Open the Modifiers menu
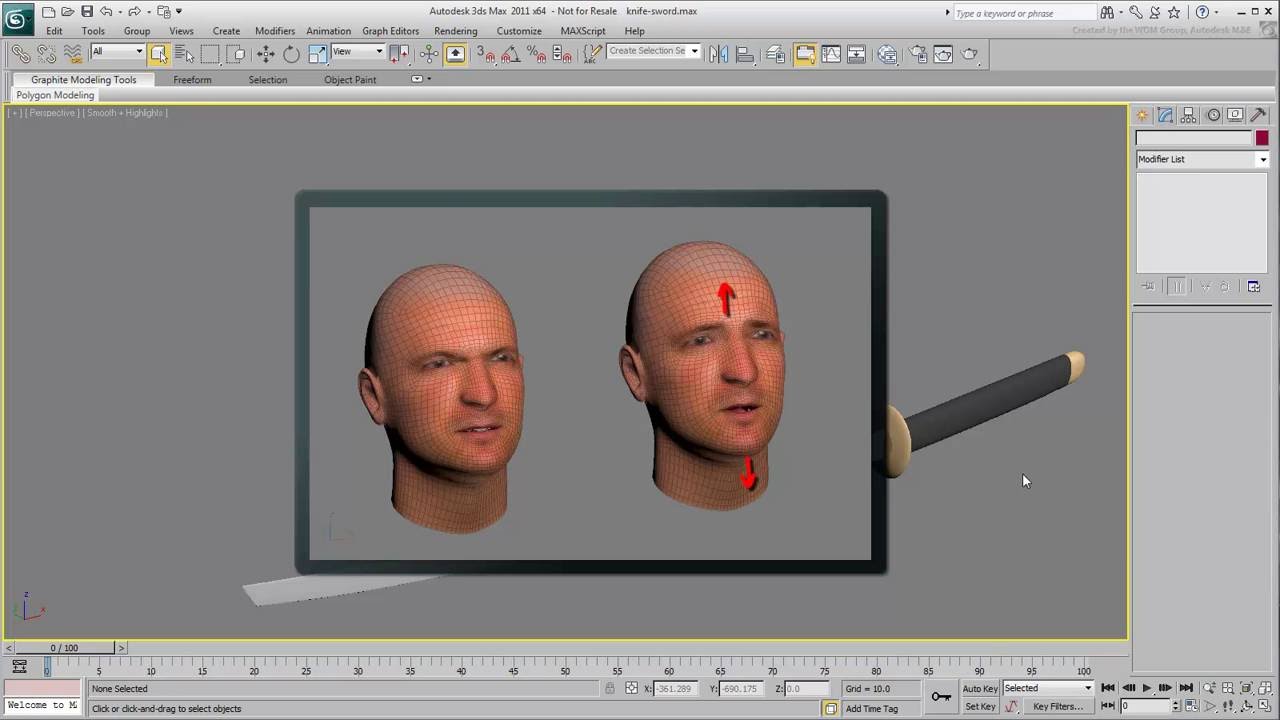The height and width of the screenshot is (720, 1280). (x=275, y=31)
